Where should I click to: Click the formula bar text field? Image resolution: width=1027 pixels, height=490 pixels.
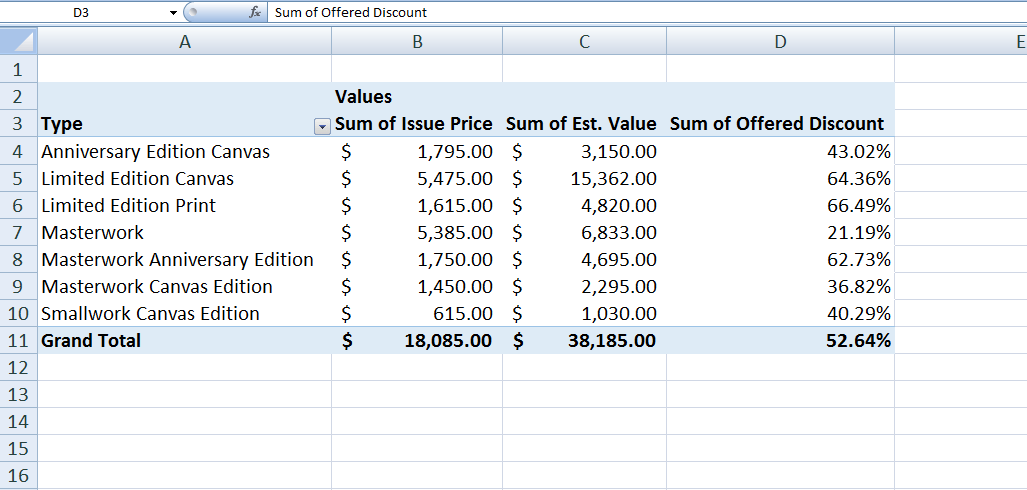(x=640, y=13)
